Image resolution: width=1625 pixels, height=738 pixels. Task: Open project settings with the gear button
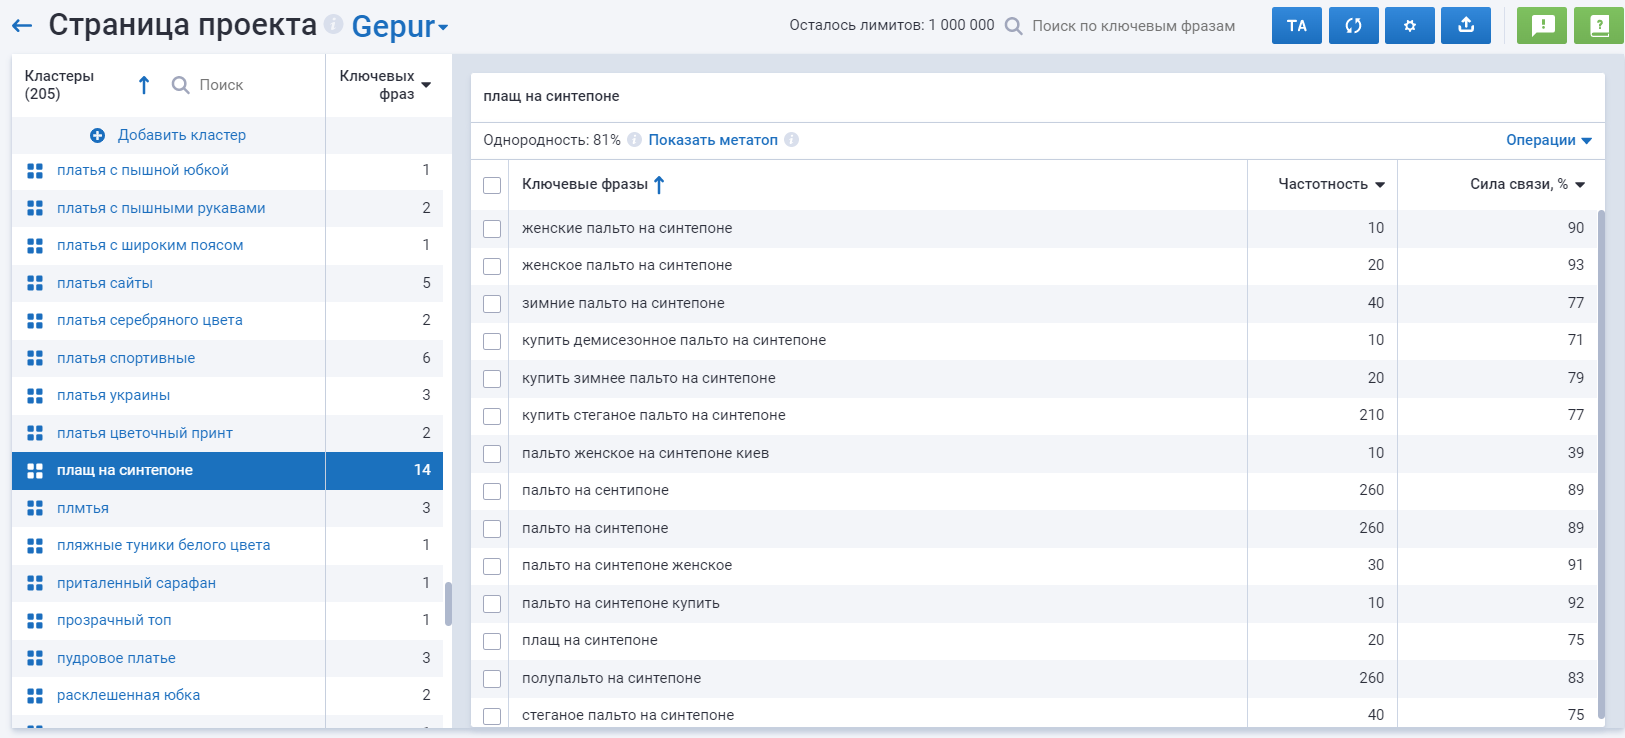tap(1409, 26)
